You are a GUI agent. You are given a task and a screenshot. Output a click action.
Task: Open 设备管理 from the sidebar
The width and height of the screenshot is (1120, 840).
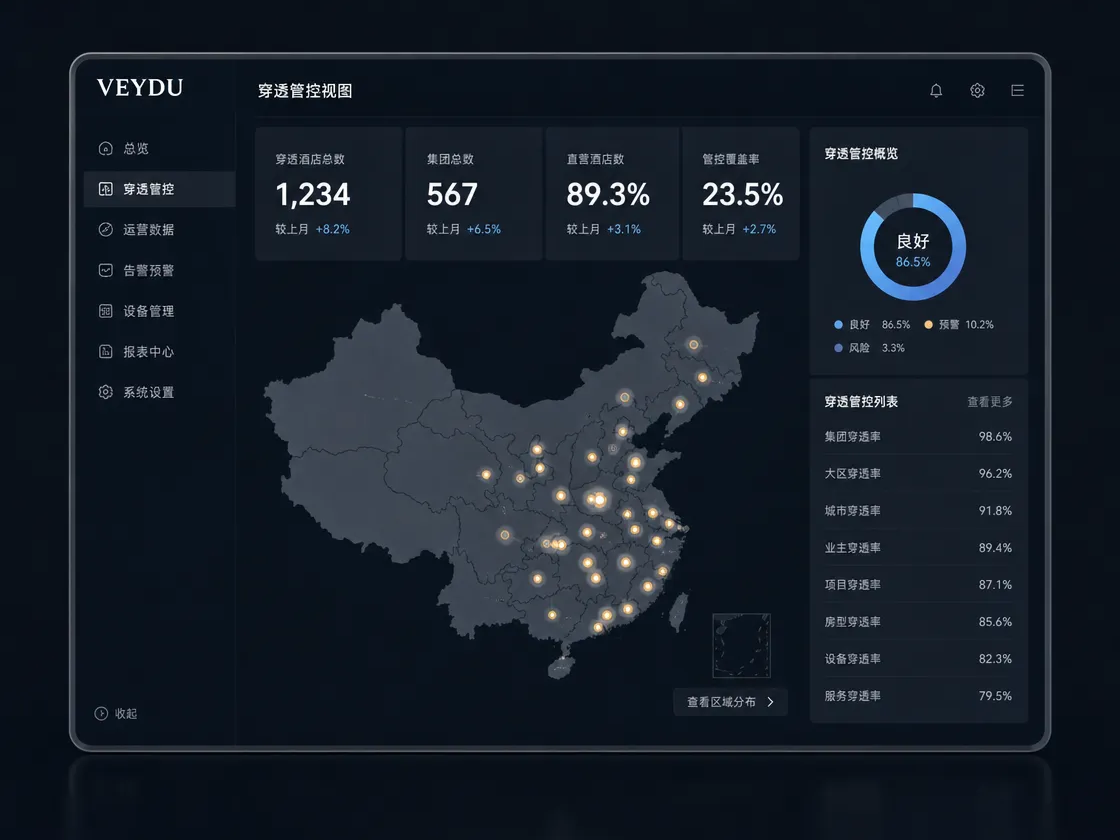pyautogui.click(x=159, y=311)
